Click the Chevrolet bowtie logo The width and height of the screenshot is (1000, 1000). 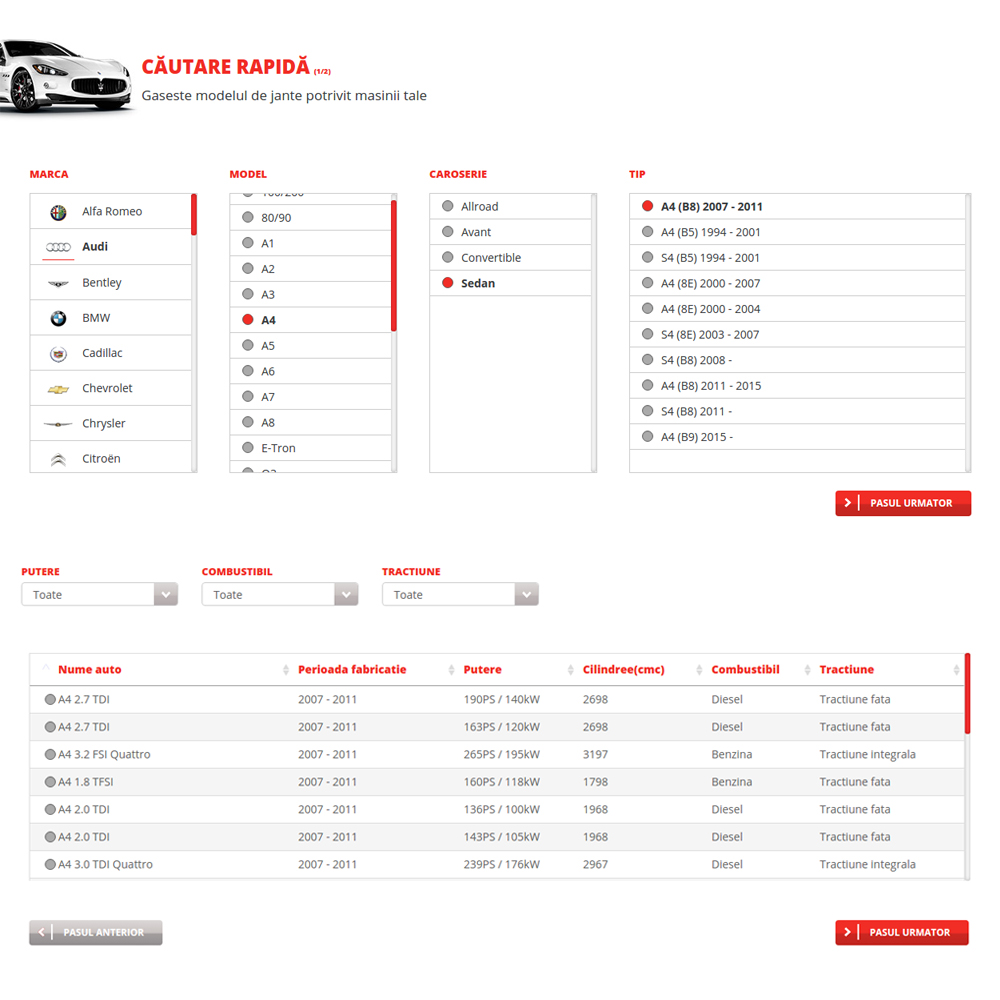point(58,389)
